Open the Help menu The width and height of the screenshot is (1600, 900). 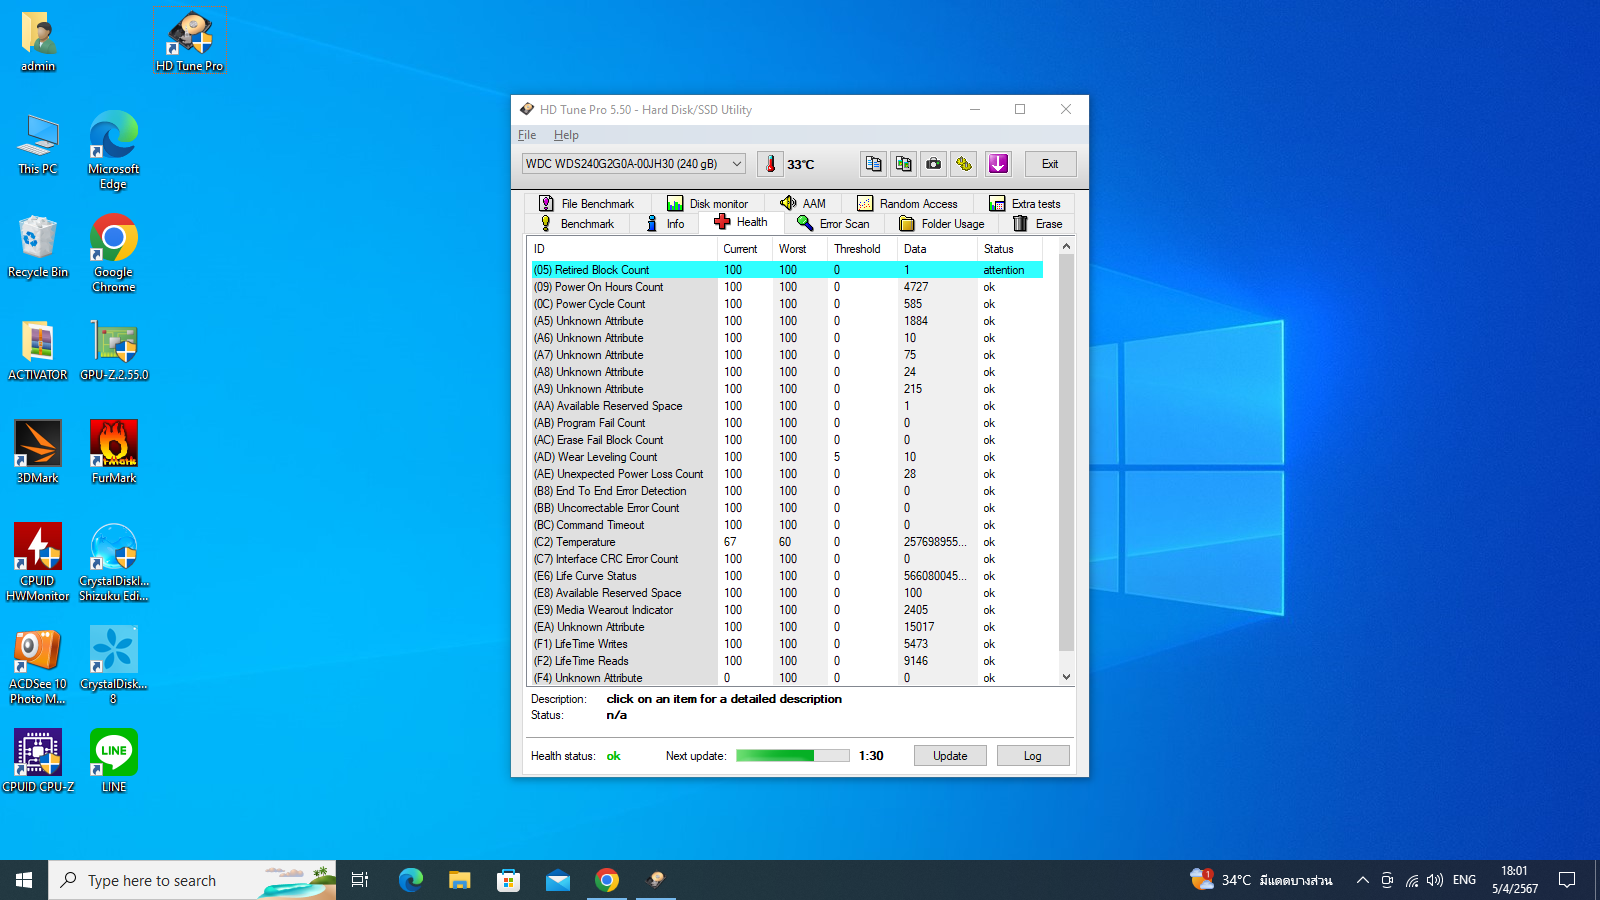[566, 135]
